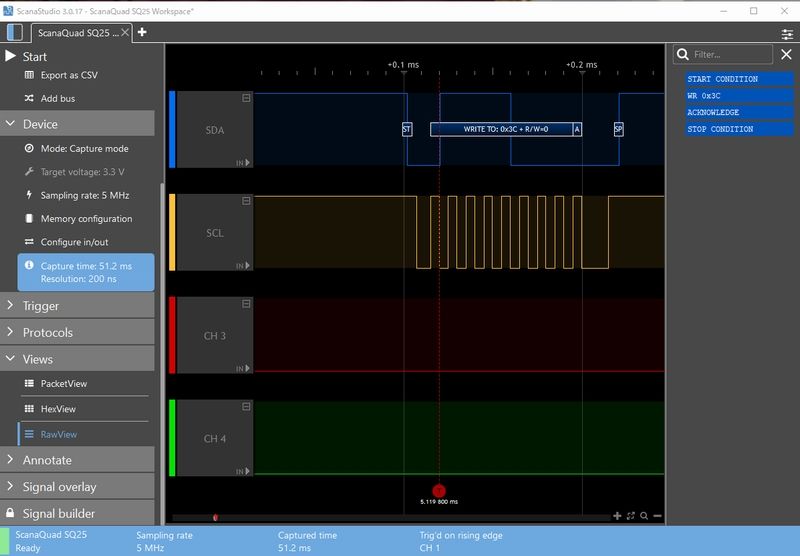
Task: Click the Memory configuration icon
Action: click(29, 218)
